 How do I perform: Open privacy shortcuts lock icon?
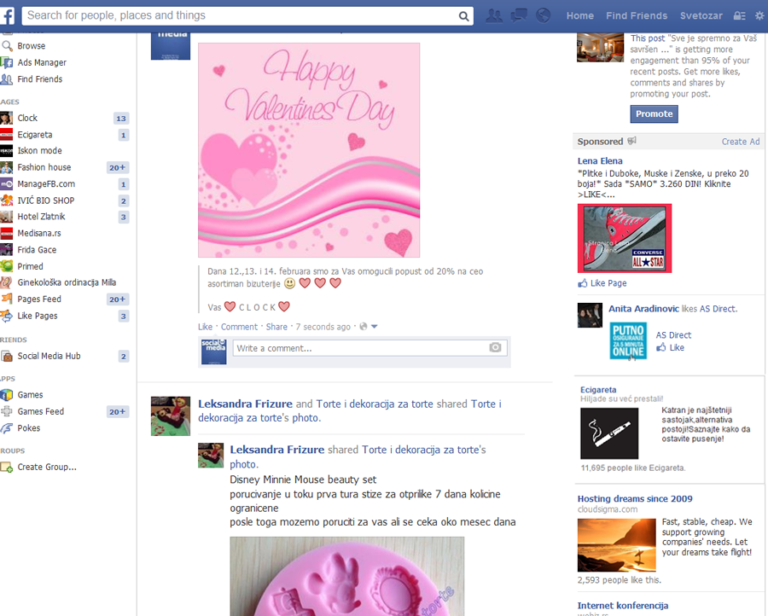tap(739, 16)
